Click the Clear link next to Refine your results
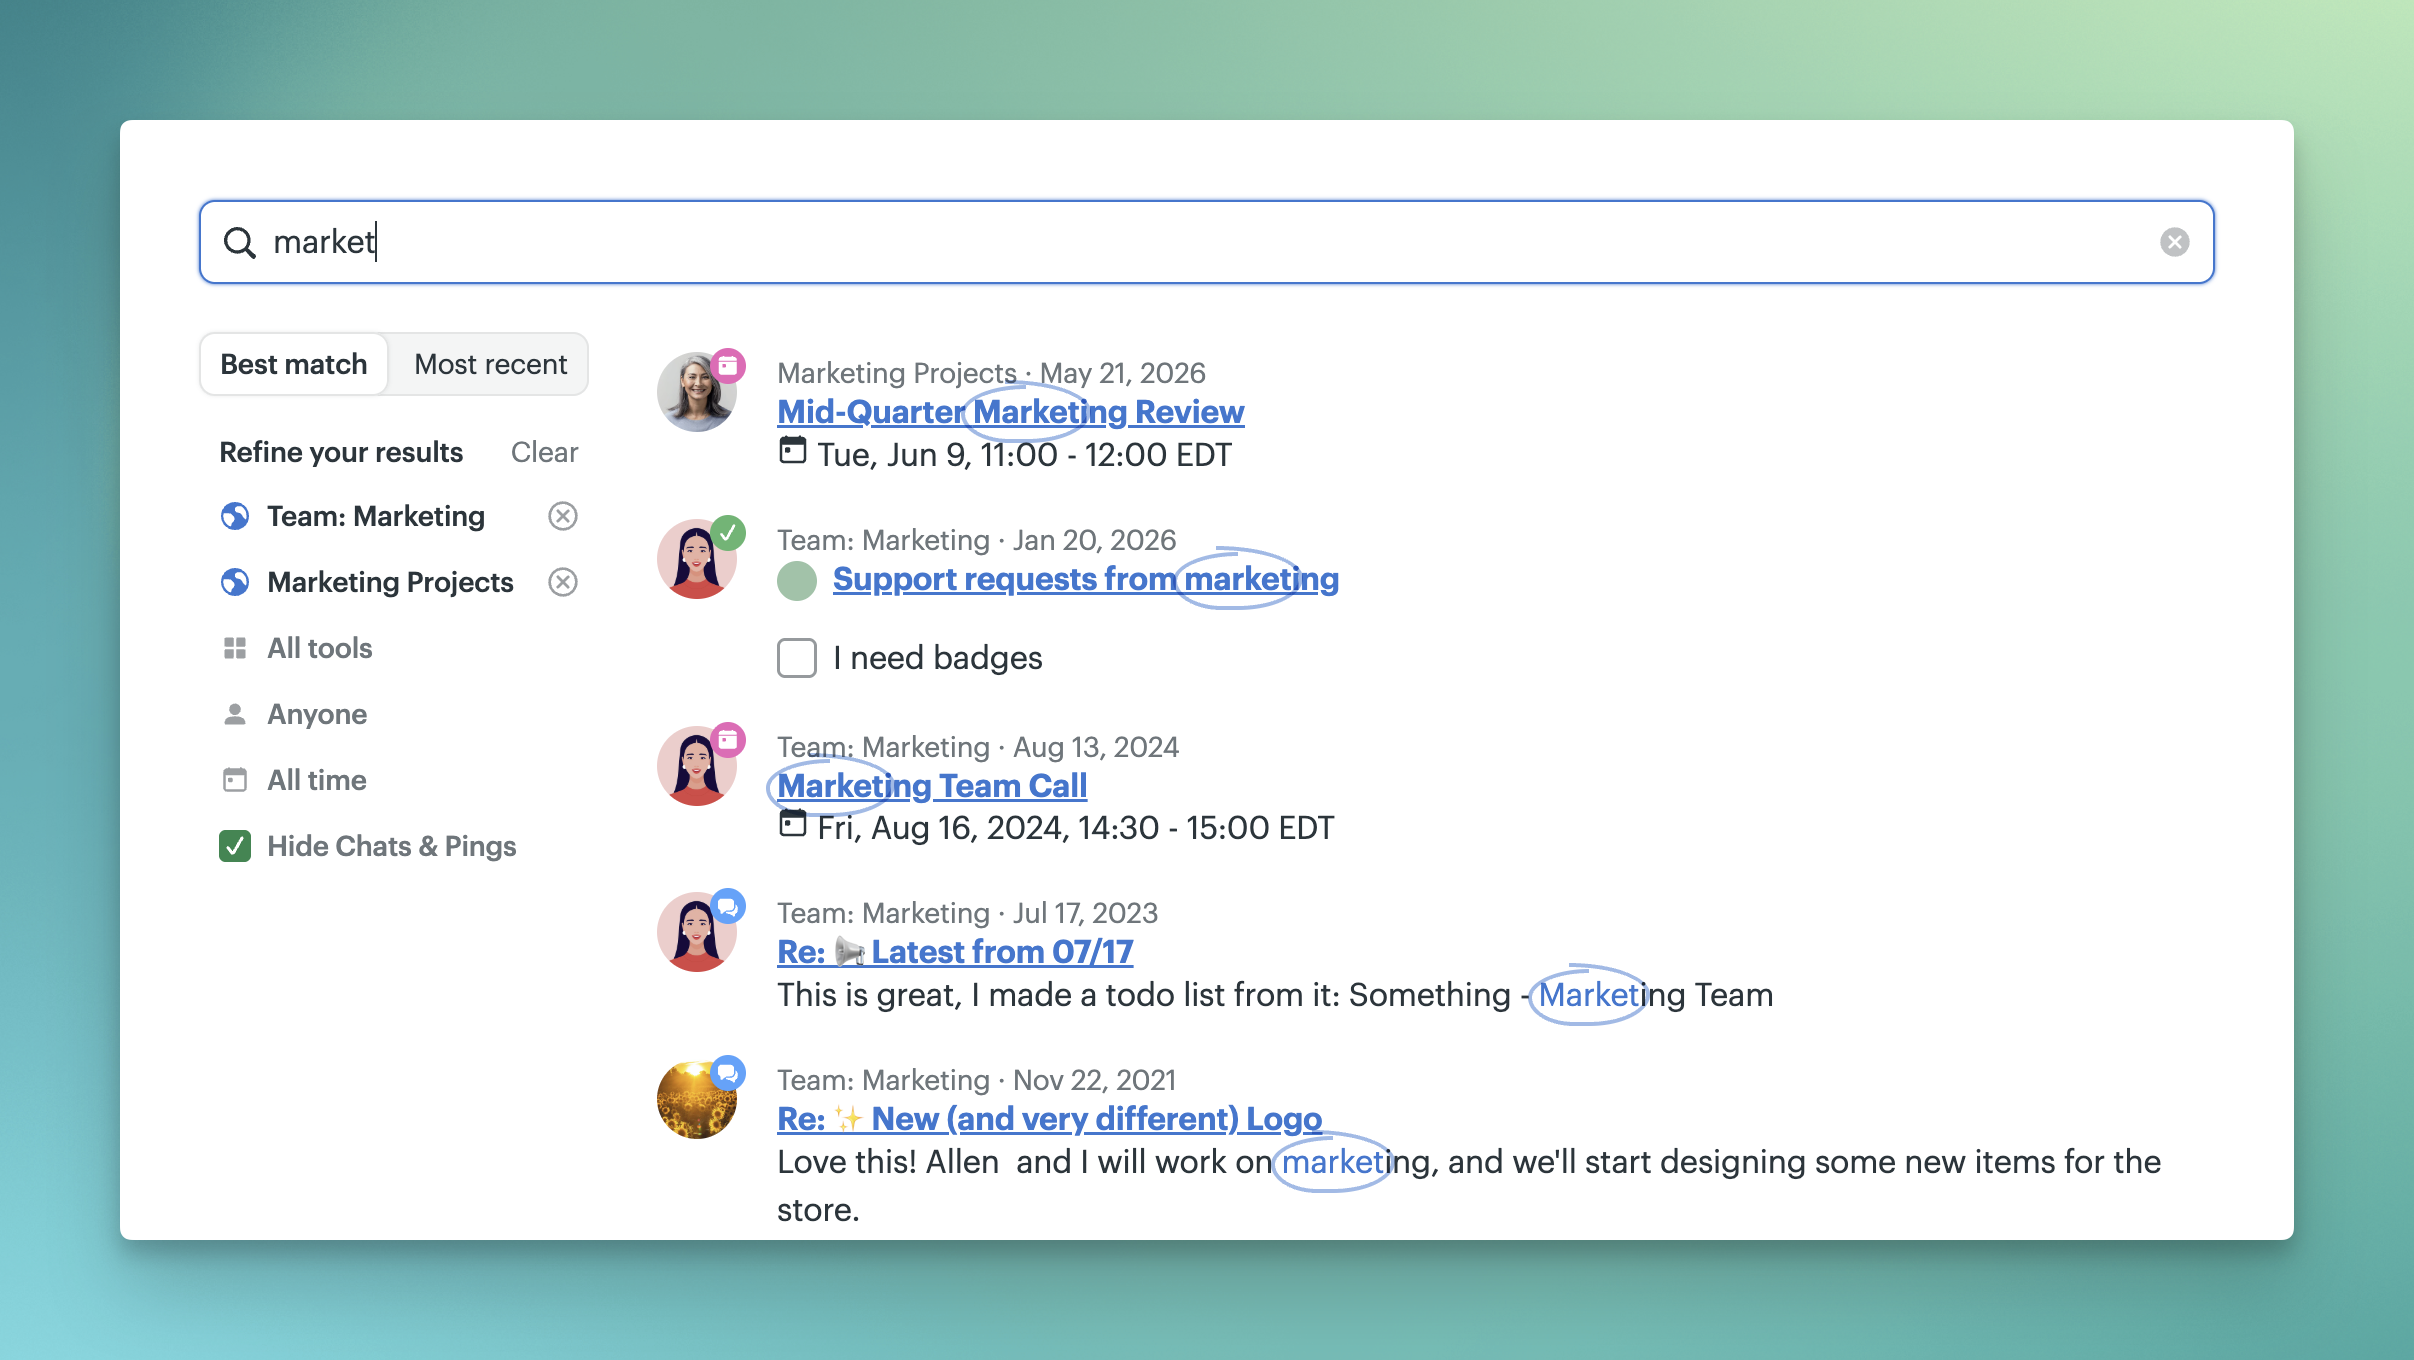The width and height of the screenshot is (2414, 1360). (544, 452)
